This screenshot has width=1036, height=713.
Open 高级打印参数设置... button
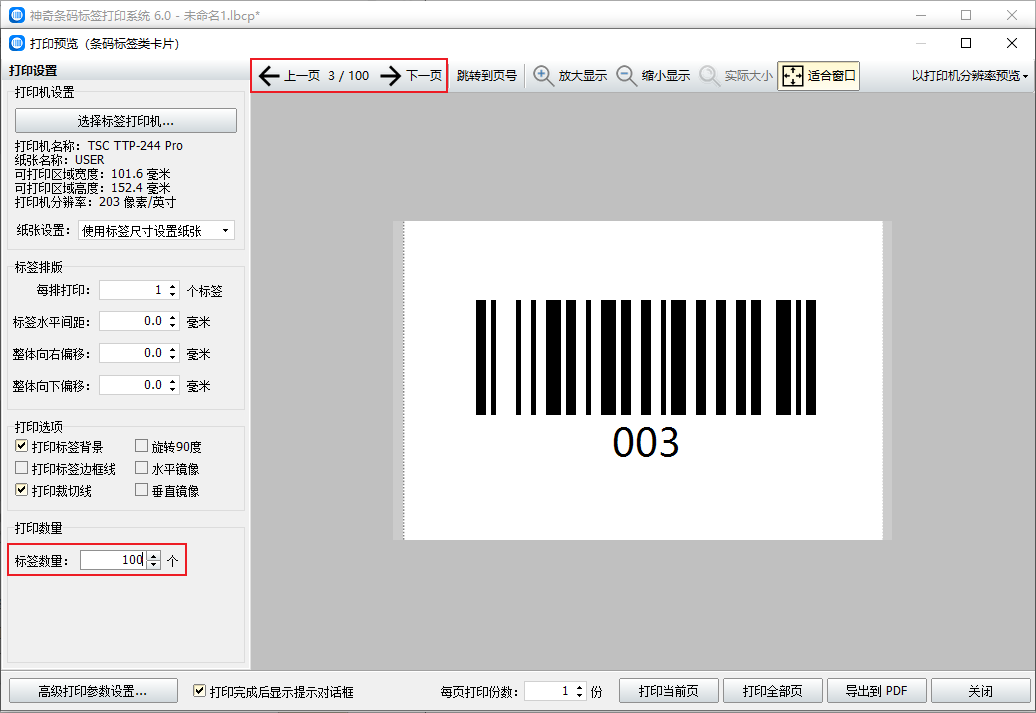[93, 691]
